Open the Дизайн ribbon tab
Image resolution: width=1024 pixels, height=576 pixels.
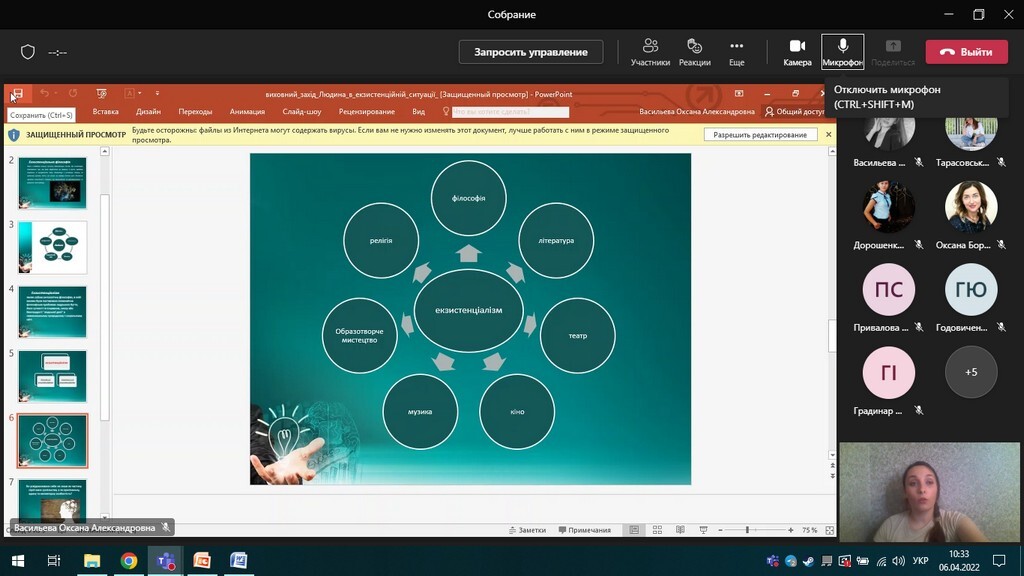pos(148,112)
